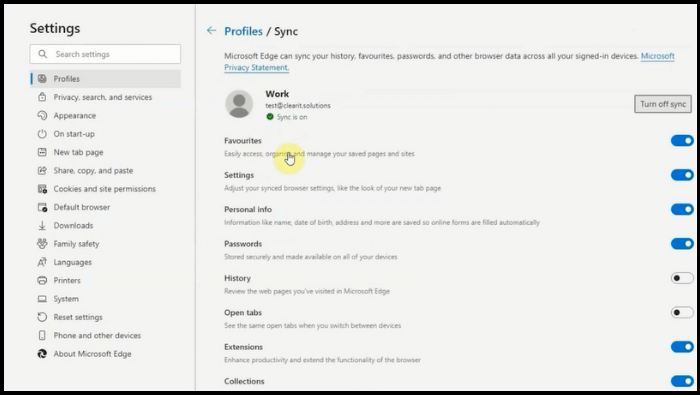Click the Favourites sync option label
The width and height of the screenshot is (700, 395).
click(243, 141)
